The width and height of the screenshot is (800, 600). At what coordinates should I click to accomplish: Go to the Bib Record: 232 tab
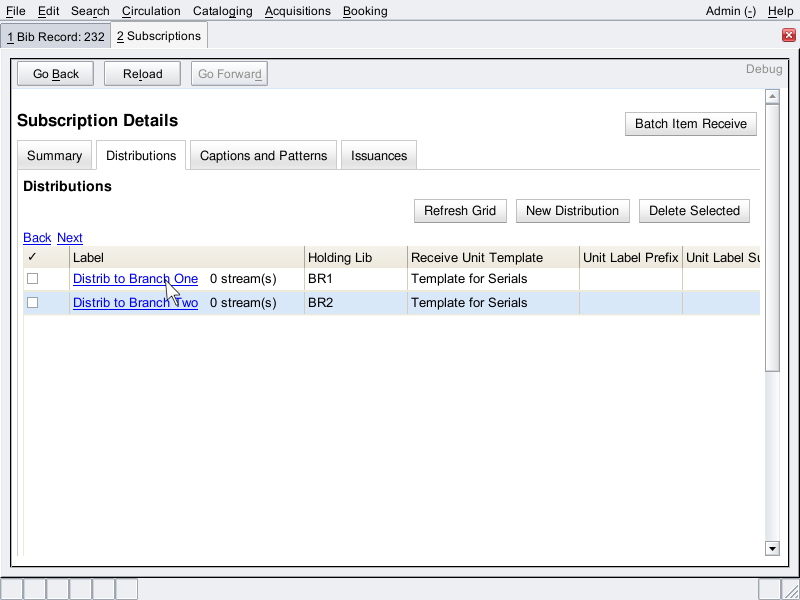55,36
